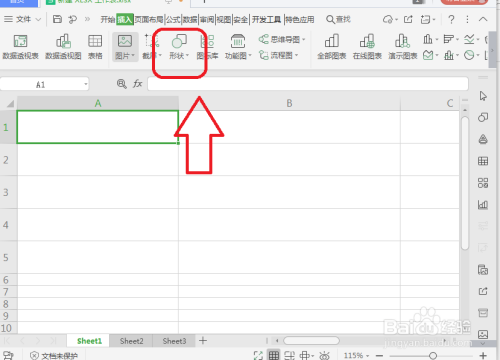Open online charts (在线图表)
The image size is (500, 360).
tap(367, 47)
